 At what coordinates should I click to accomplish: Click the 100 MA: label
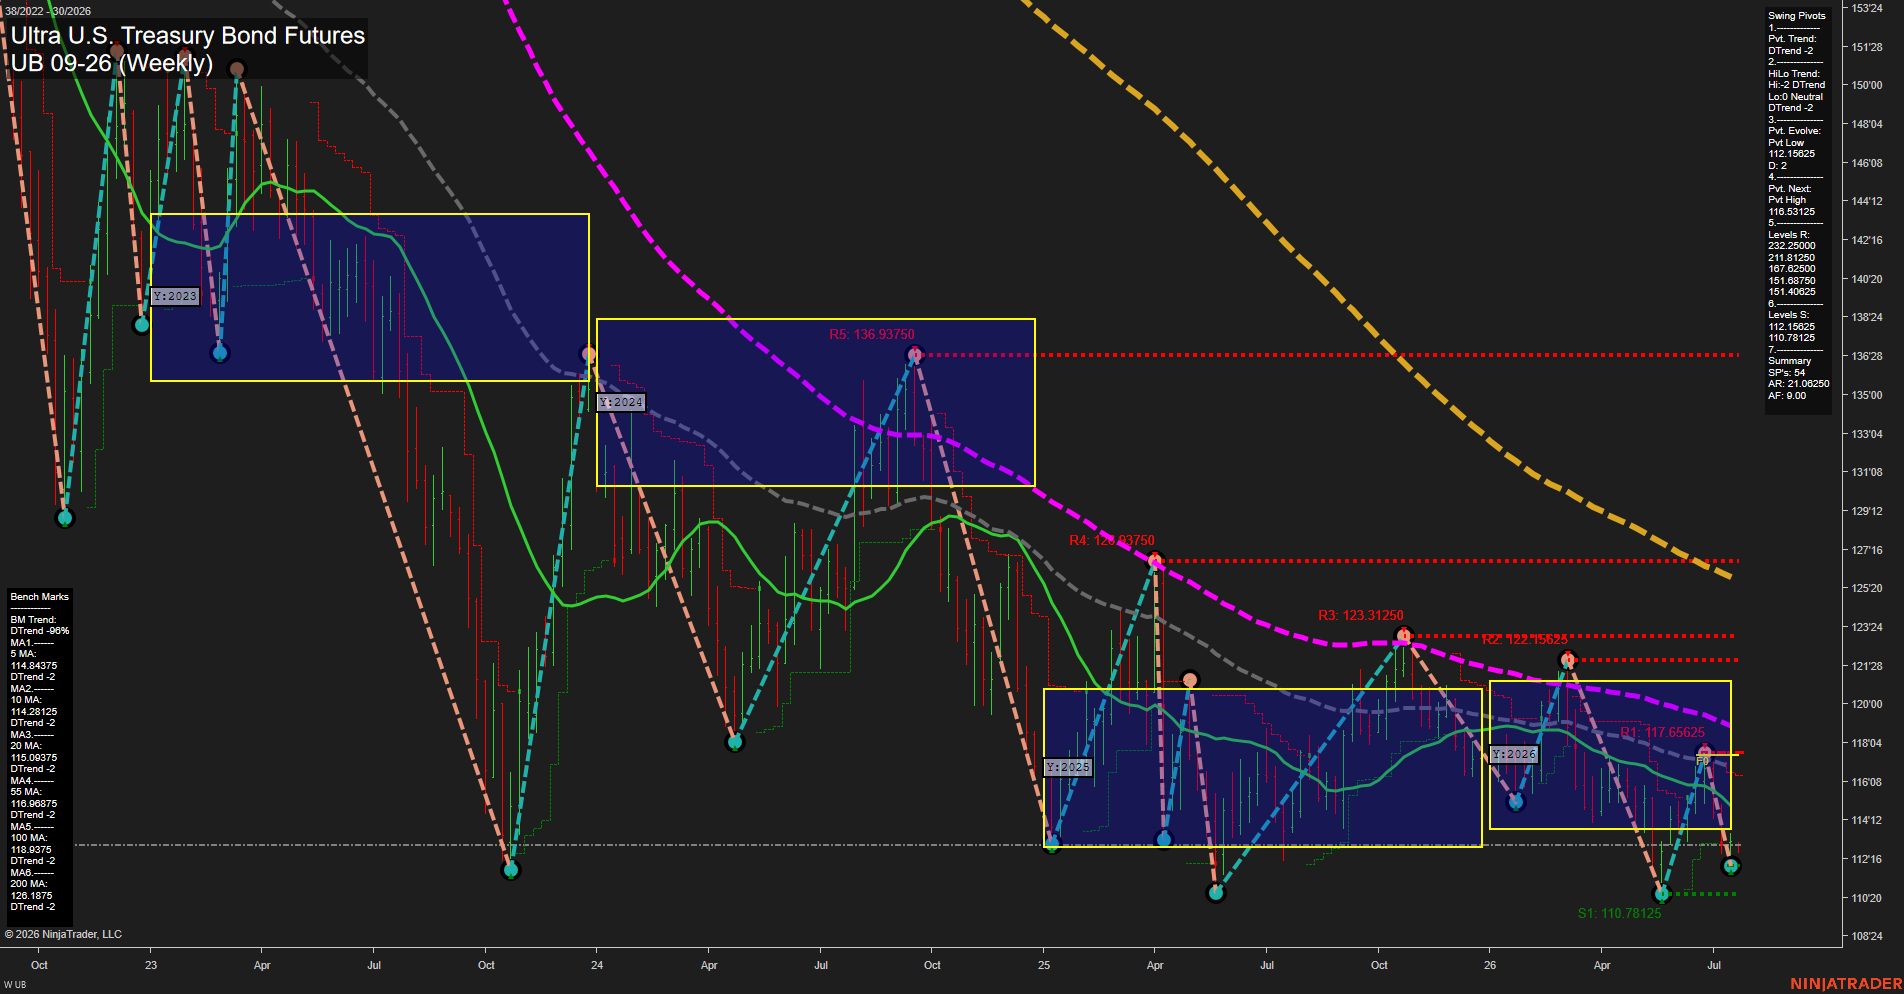28,838
